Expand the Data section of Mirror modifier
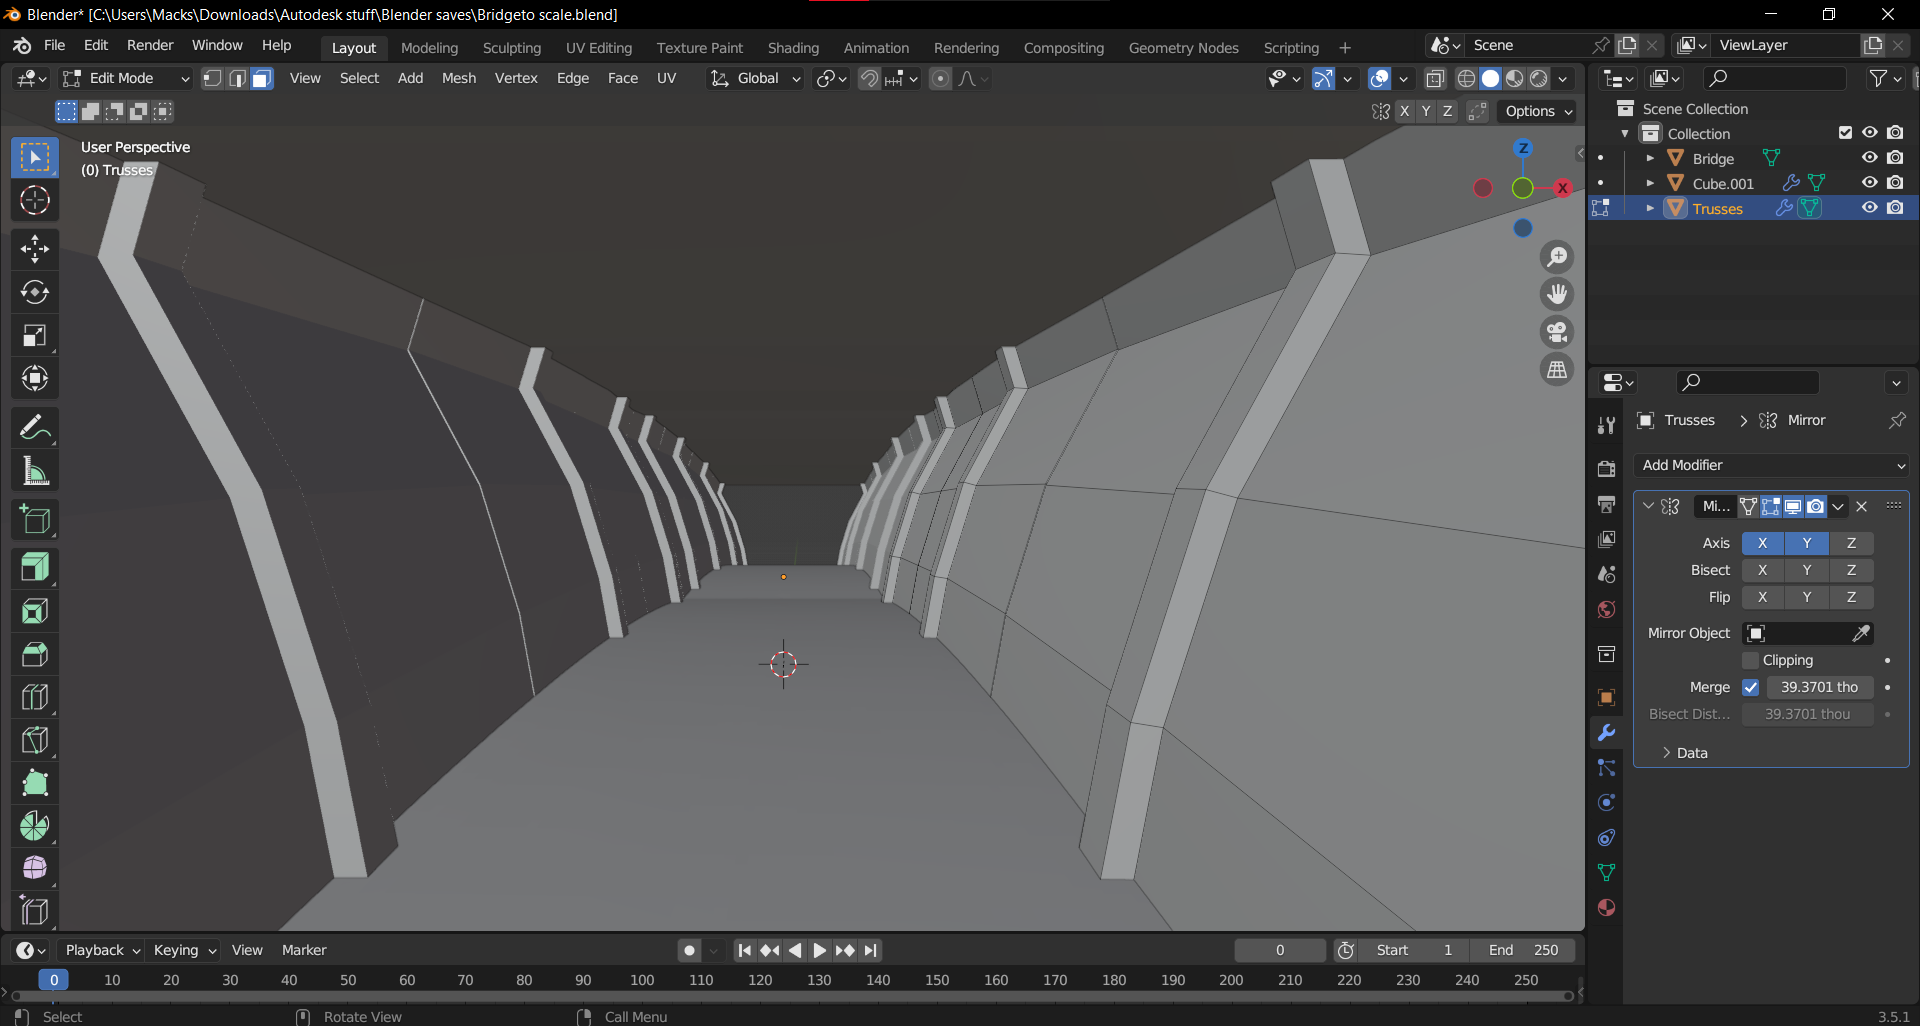Image resolution: width=1920 pixels, height=1026 pixels. [1685, 753]
